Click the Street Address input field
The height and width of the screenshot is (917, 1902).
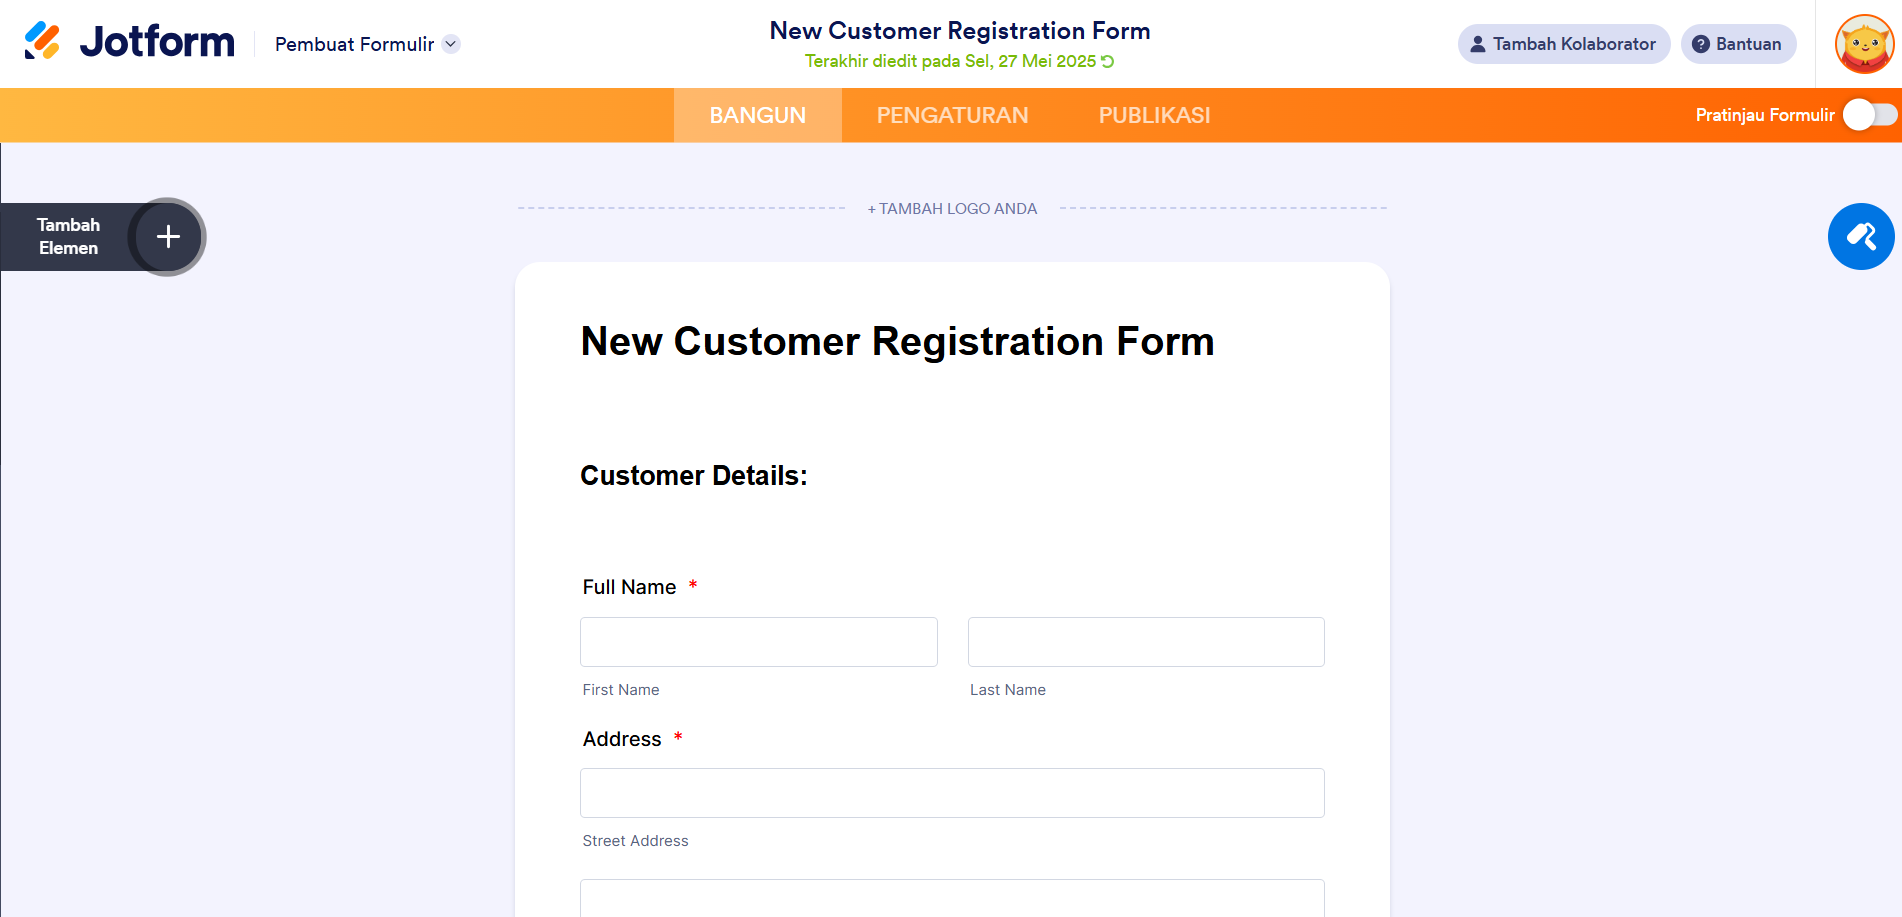click(952, 793)
